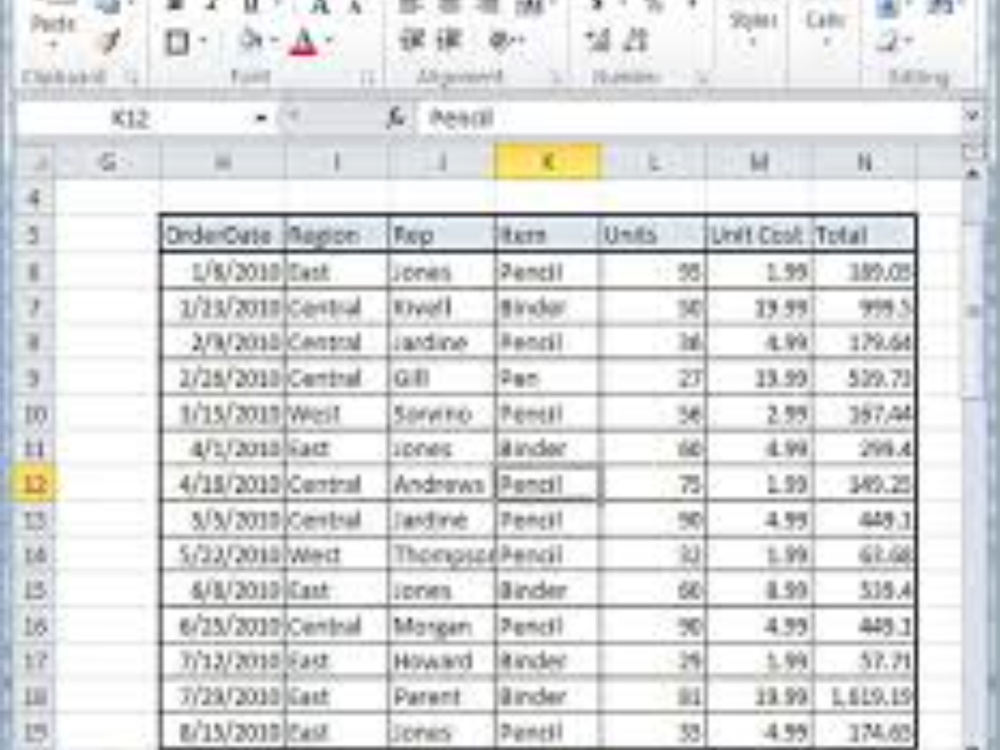Expand the Font Color dropdown arrow
The height and width of the screenshot is (750, 1000).
click(x=330, y=41)
